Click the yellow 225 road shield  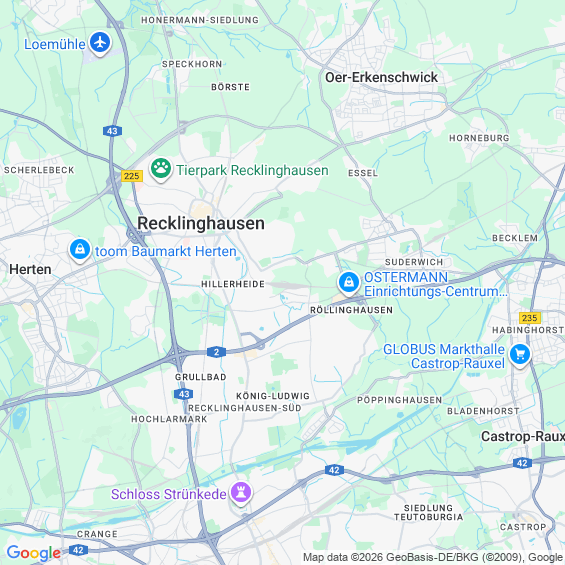[132, 176]
